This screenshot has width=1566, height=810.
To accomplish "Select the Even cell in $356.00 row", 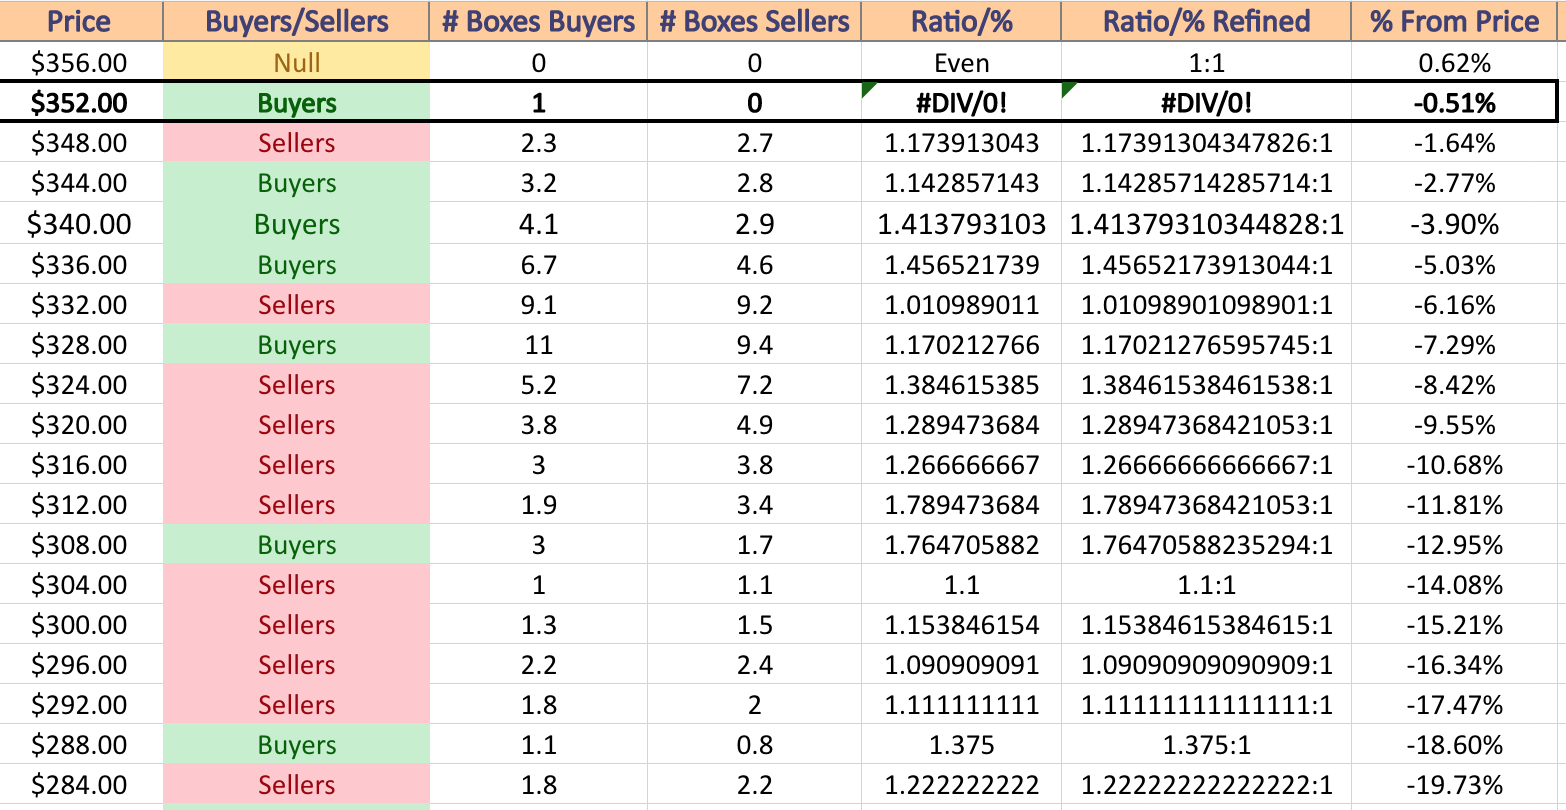I will (961, 63).
